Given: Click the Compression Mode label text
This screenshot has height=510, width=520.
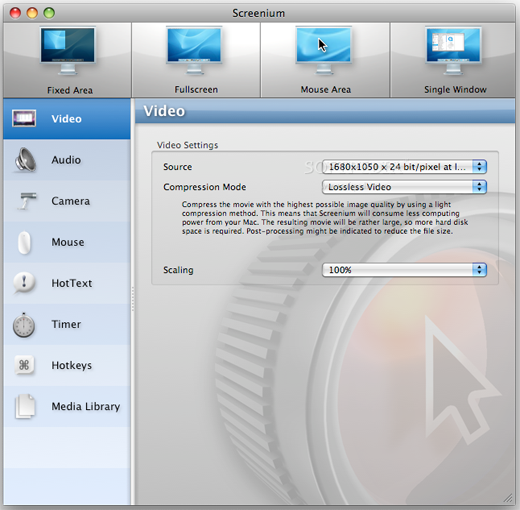Looking at the screenshot, I should (205, 187).
